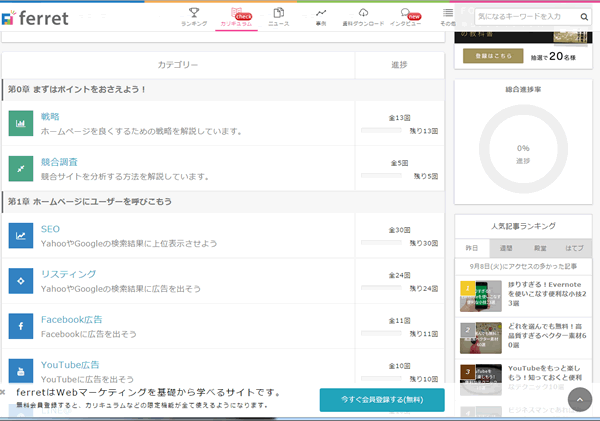
Task: Open the ベクター素材 ranking article title
Action: tap(547, 336)
